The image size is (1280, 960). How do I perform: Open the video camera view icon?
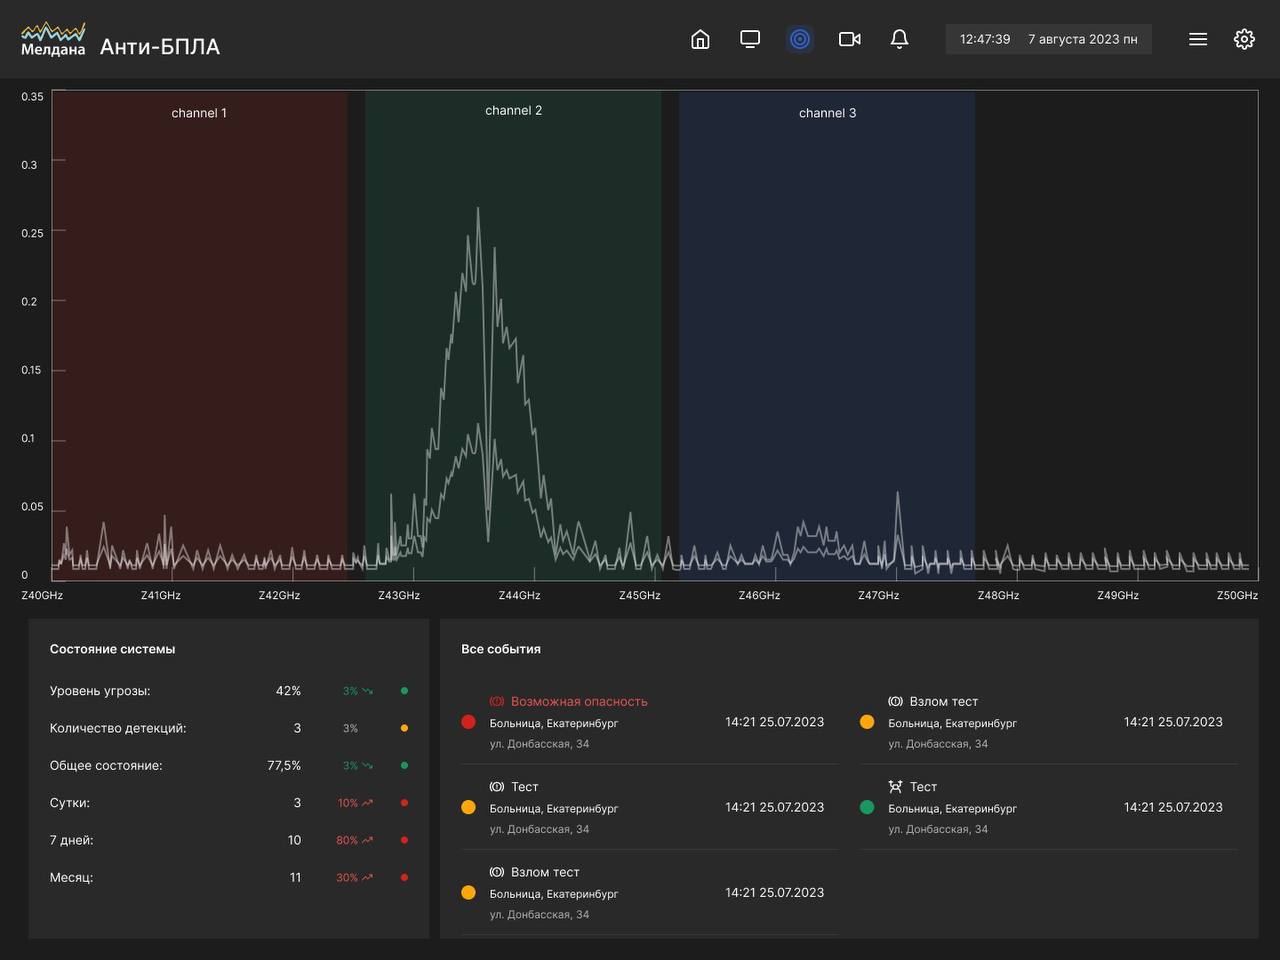click(850, 39)
